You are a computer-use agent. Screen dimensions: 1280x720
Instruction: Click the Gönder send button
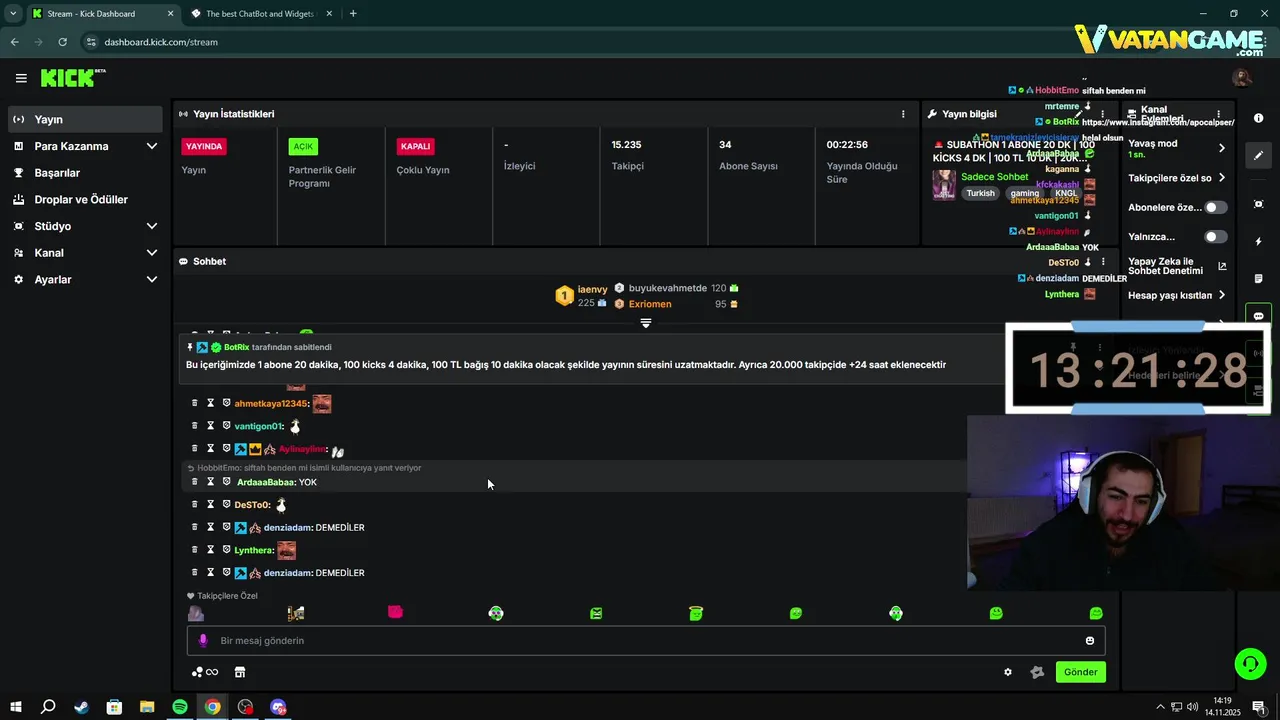(x=1080, y=672)
